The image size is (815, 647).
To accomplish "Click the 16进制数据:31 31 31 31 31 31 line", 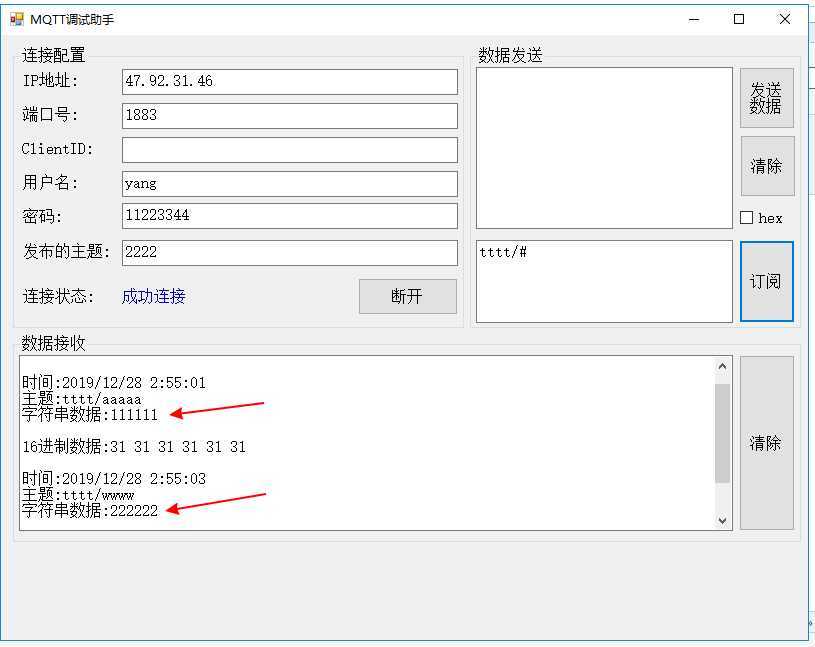I will (x=134, y=446).
